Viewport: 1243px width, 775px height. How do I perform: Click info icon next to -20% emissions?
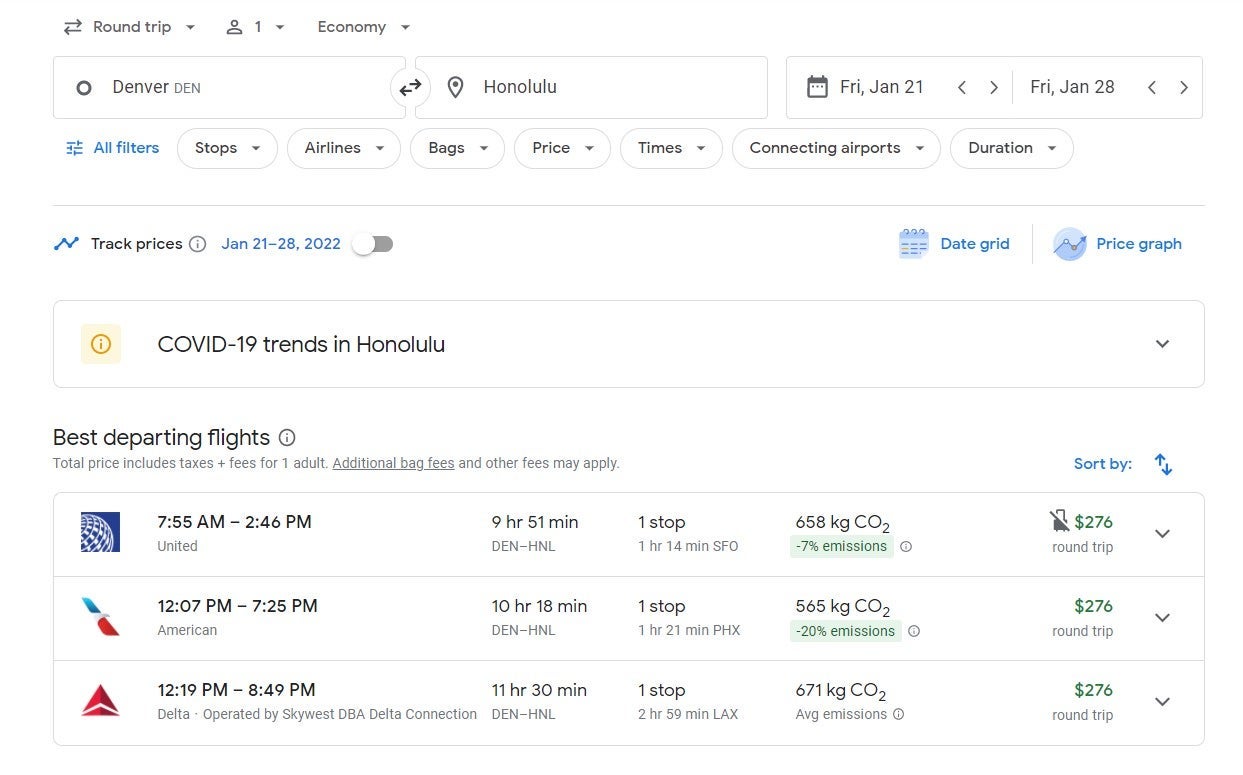(x=913, y=631)
